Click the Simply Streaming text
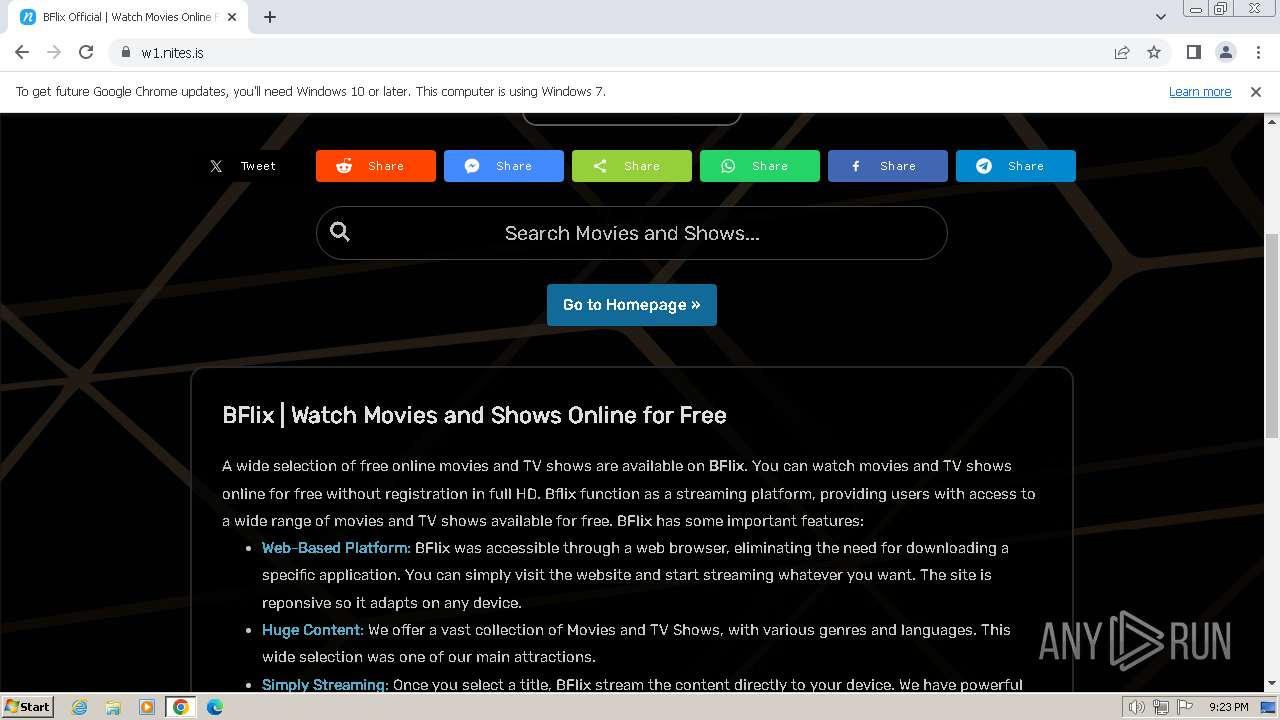 click(325, 685)
